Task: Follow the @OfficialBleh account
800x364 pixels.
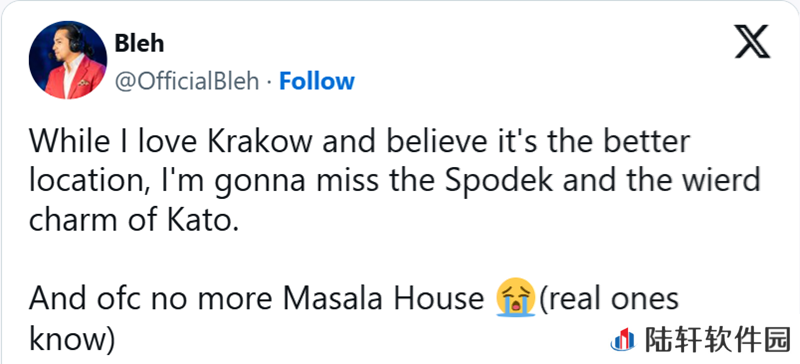Action: point(316,81)
